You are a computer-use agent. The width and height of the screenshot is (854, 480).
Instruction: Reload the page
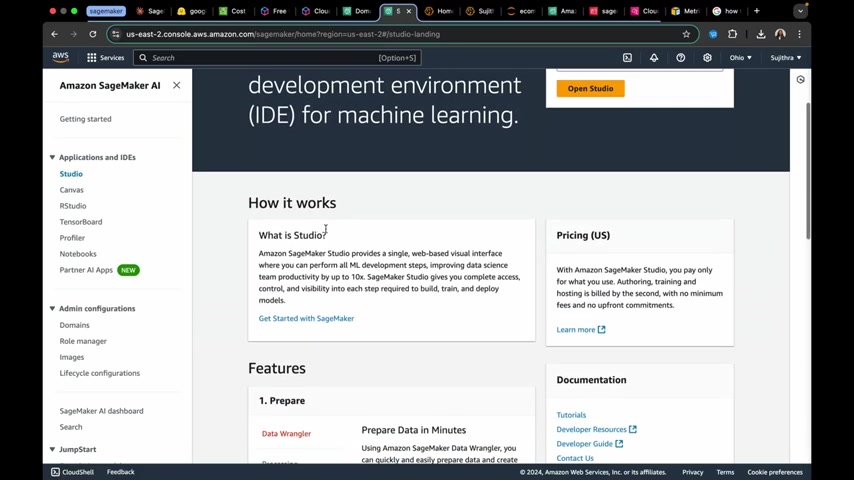(x=93, y=34)
